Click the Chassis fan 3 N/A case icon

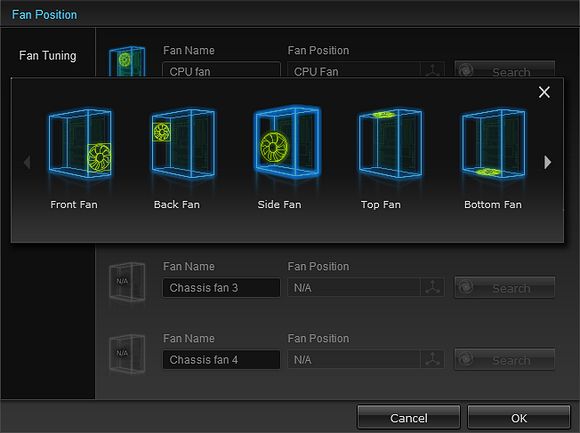click(x=127, y=282)
